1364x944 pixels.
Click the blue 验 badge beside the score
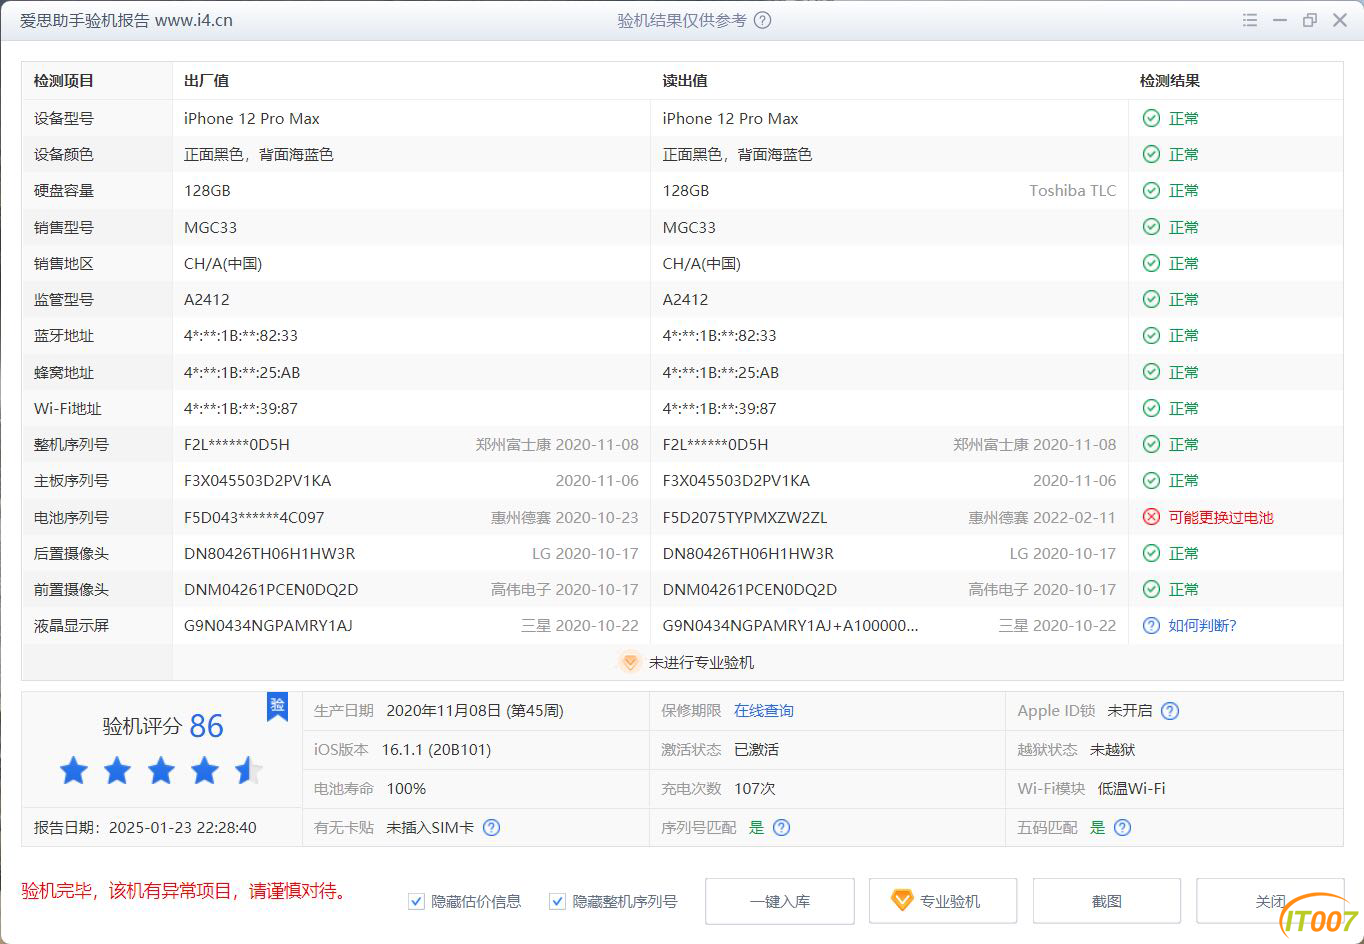(277, 706)
